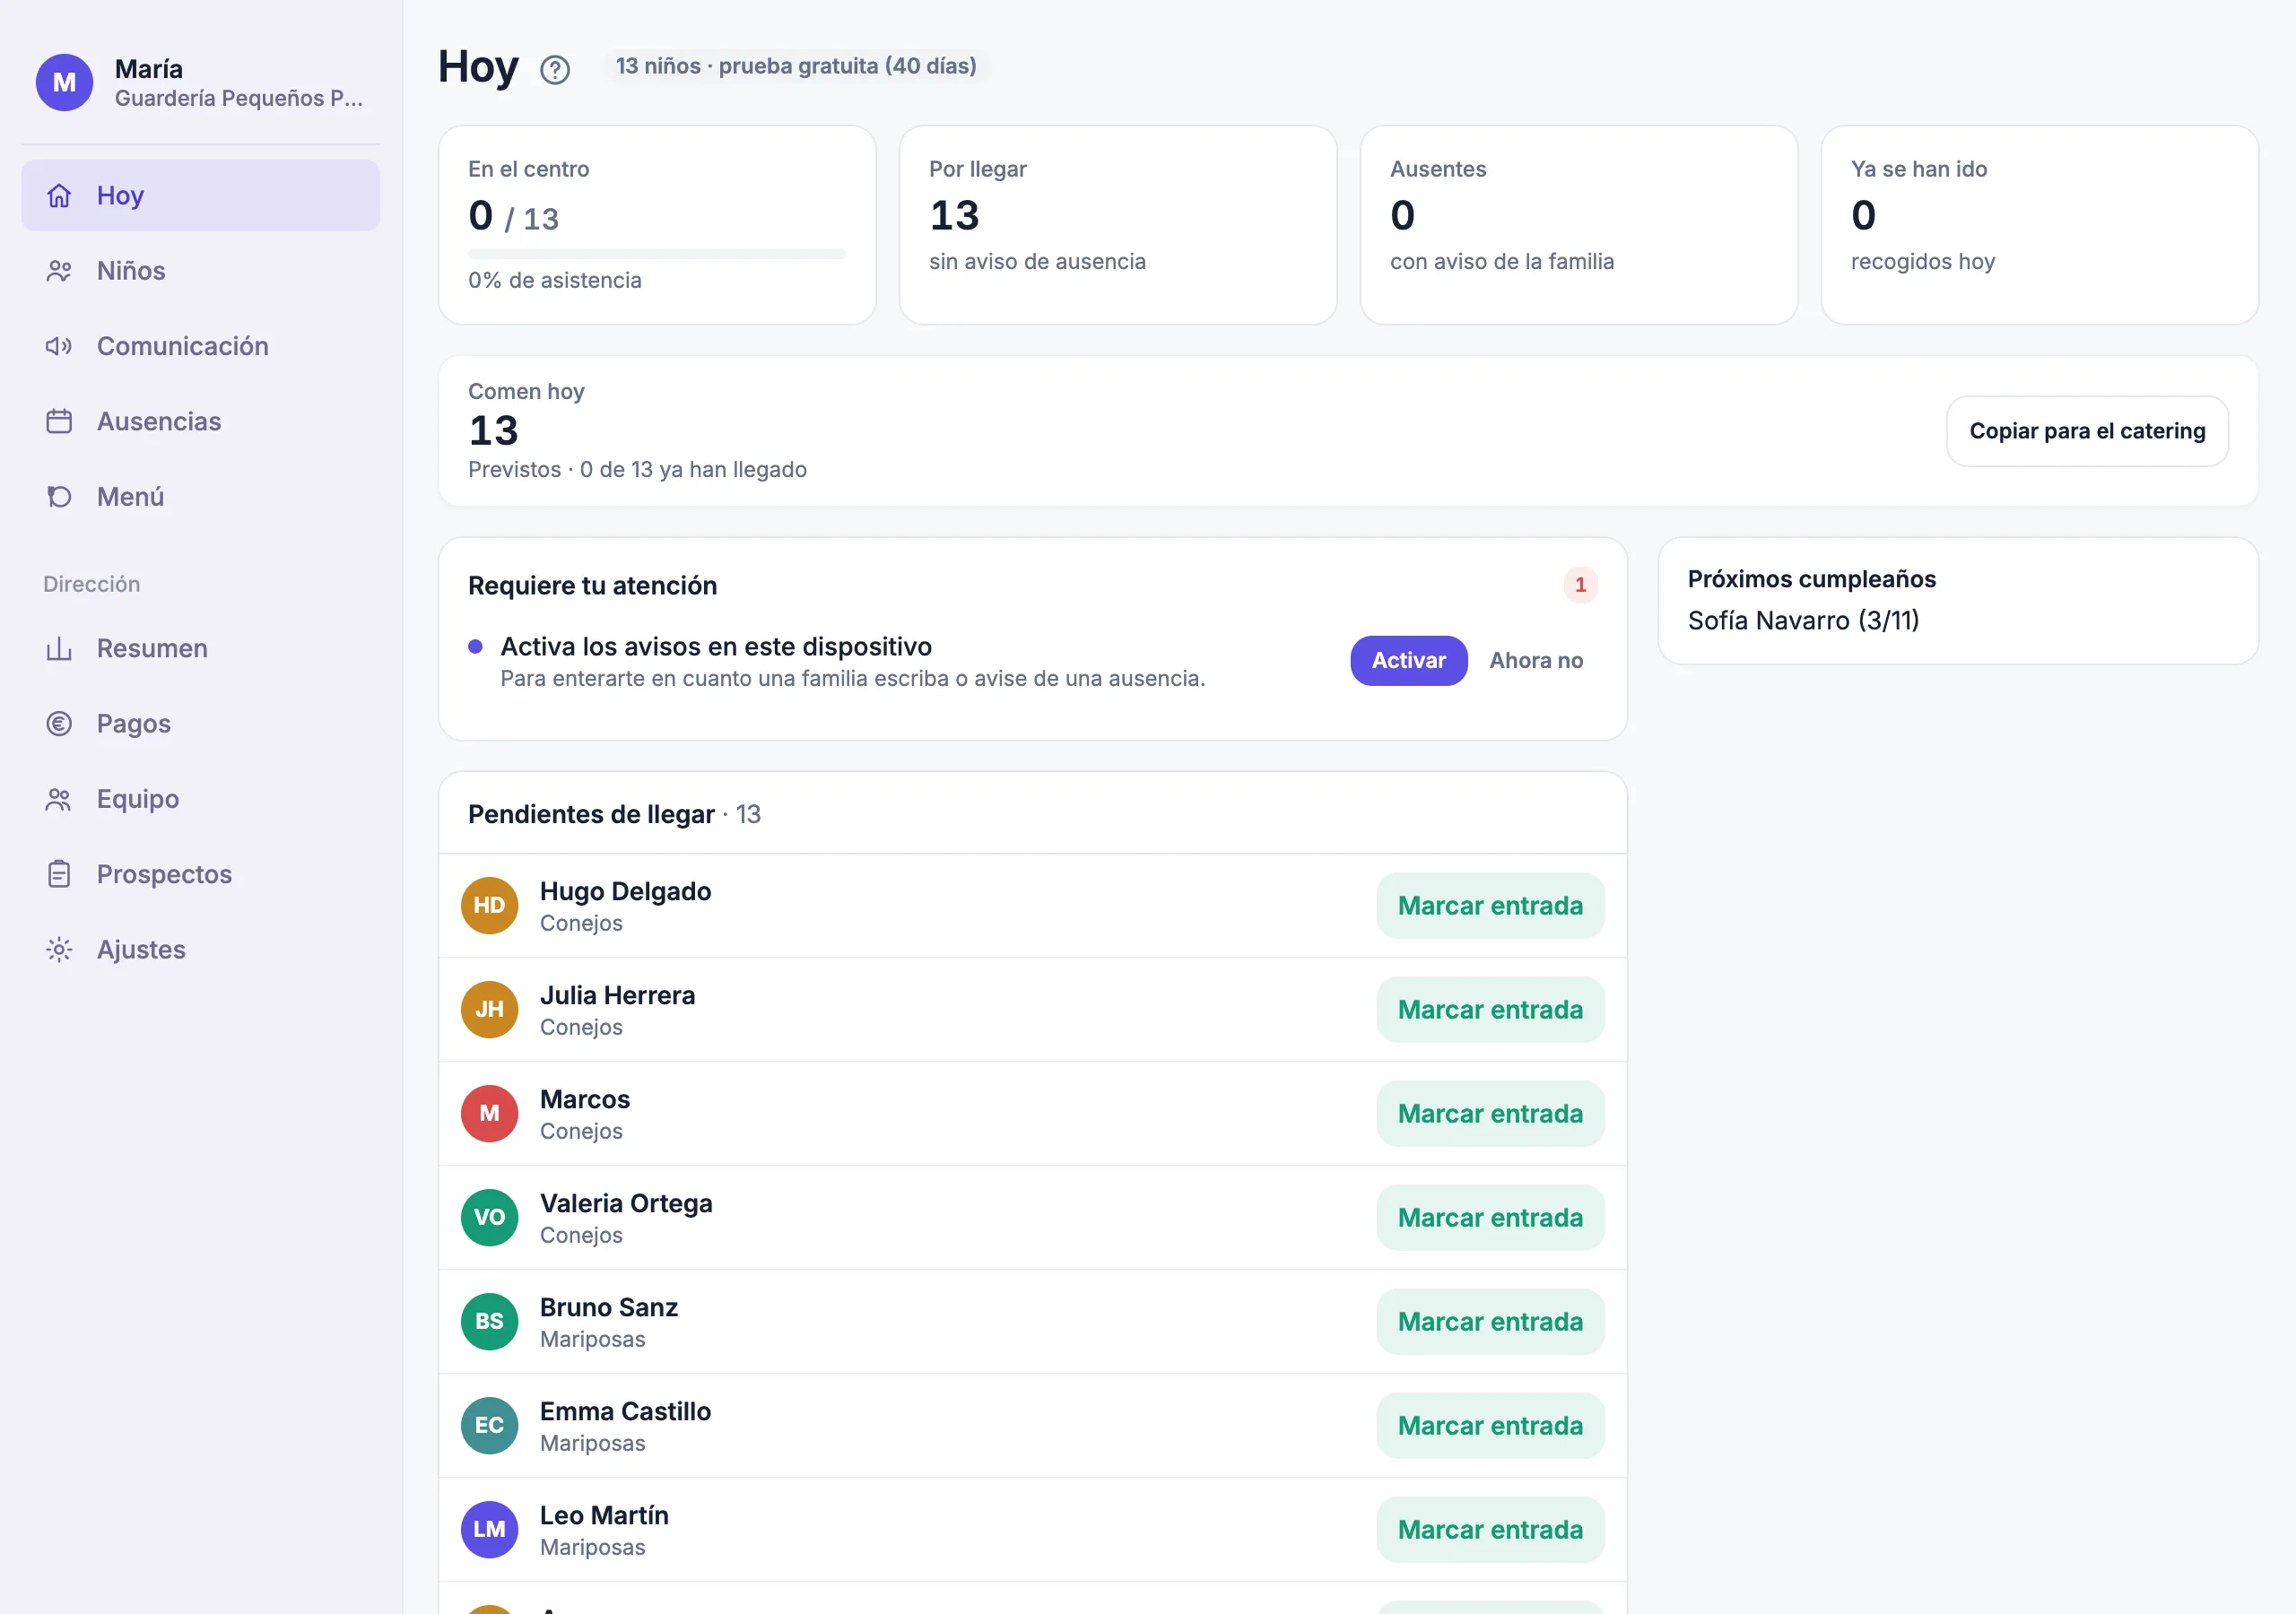Click the Ajustes gear icon
Image resolution: width=2296 pixels, height=1614 pixels.
pyautogui.click(x=59, y=949)
